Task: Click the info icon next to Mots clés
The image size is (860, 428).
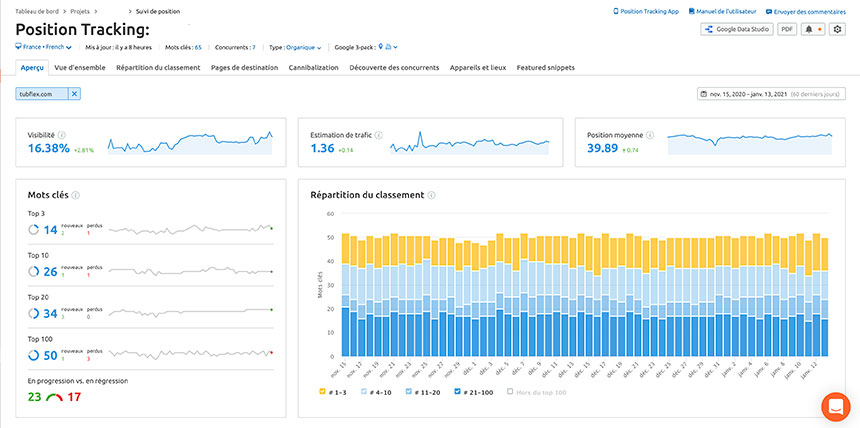Action: [x=76, y=195]
